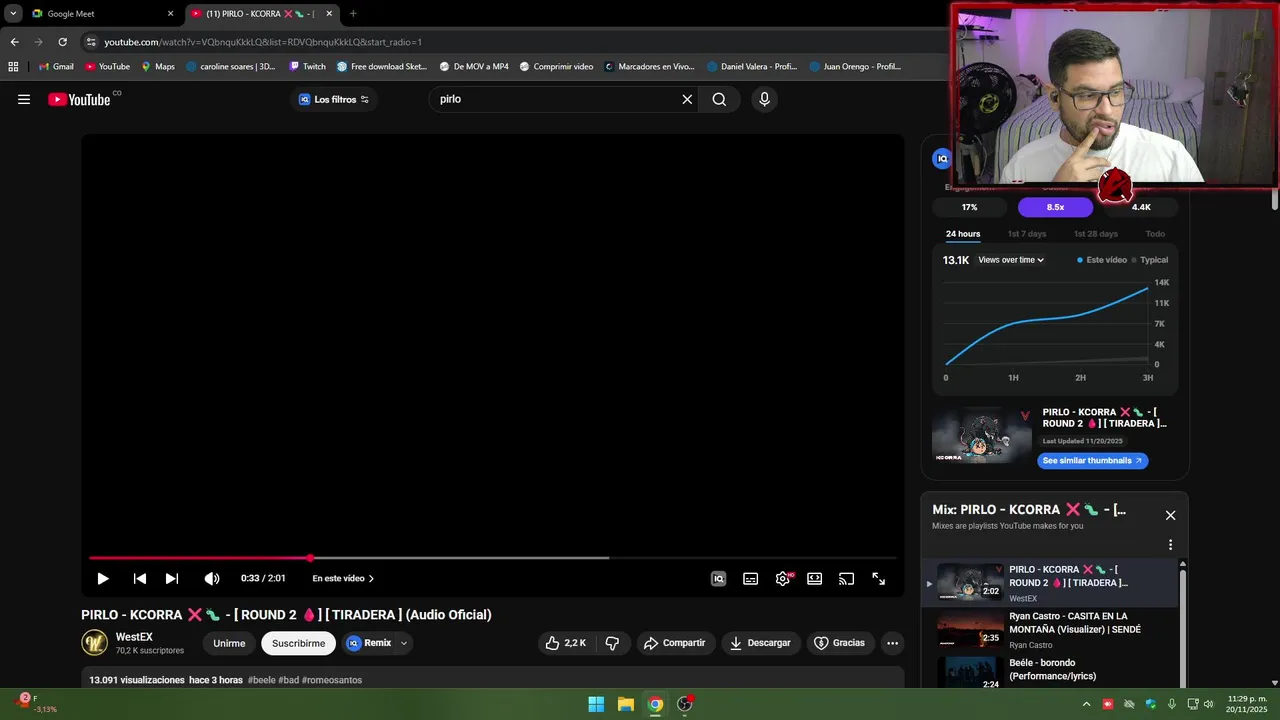Open the WestEX channel name link
The width and height of the screenshot is (1280, 720).
134,637
